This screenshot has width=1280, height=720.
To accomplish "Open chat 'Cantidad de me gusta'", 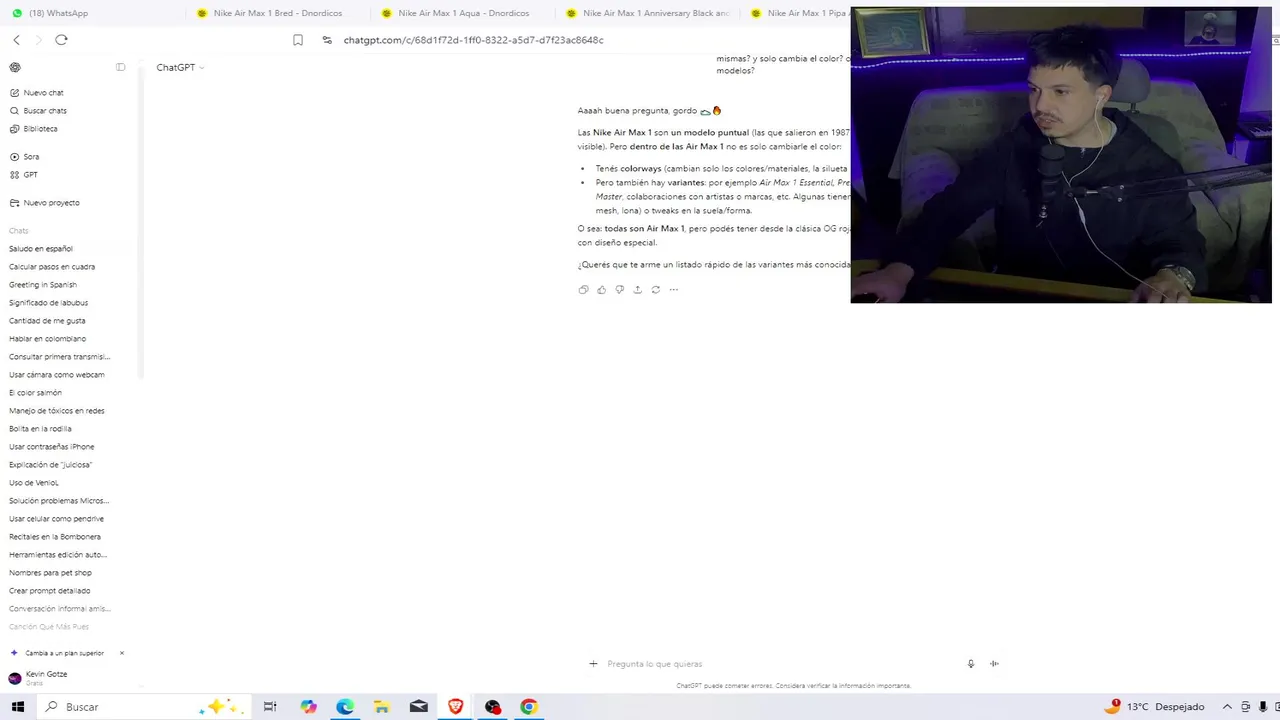I will click(x=47, y=321).
